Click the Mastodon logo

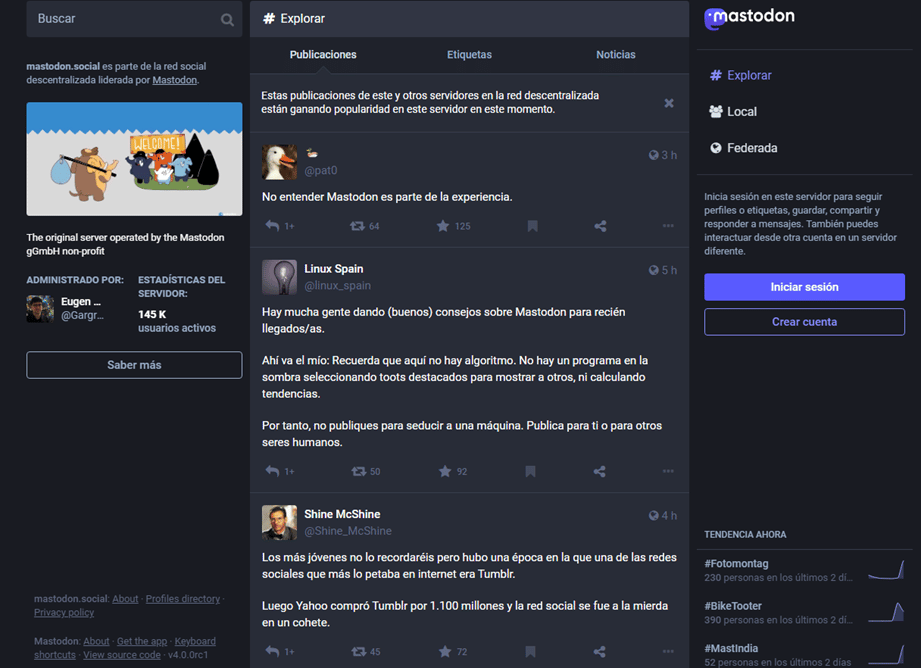pyautogui.click(x=749, y=18)
